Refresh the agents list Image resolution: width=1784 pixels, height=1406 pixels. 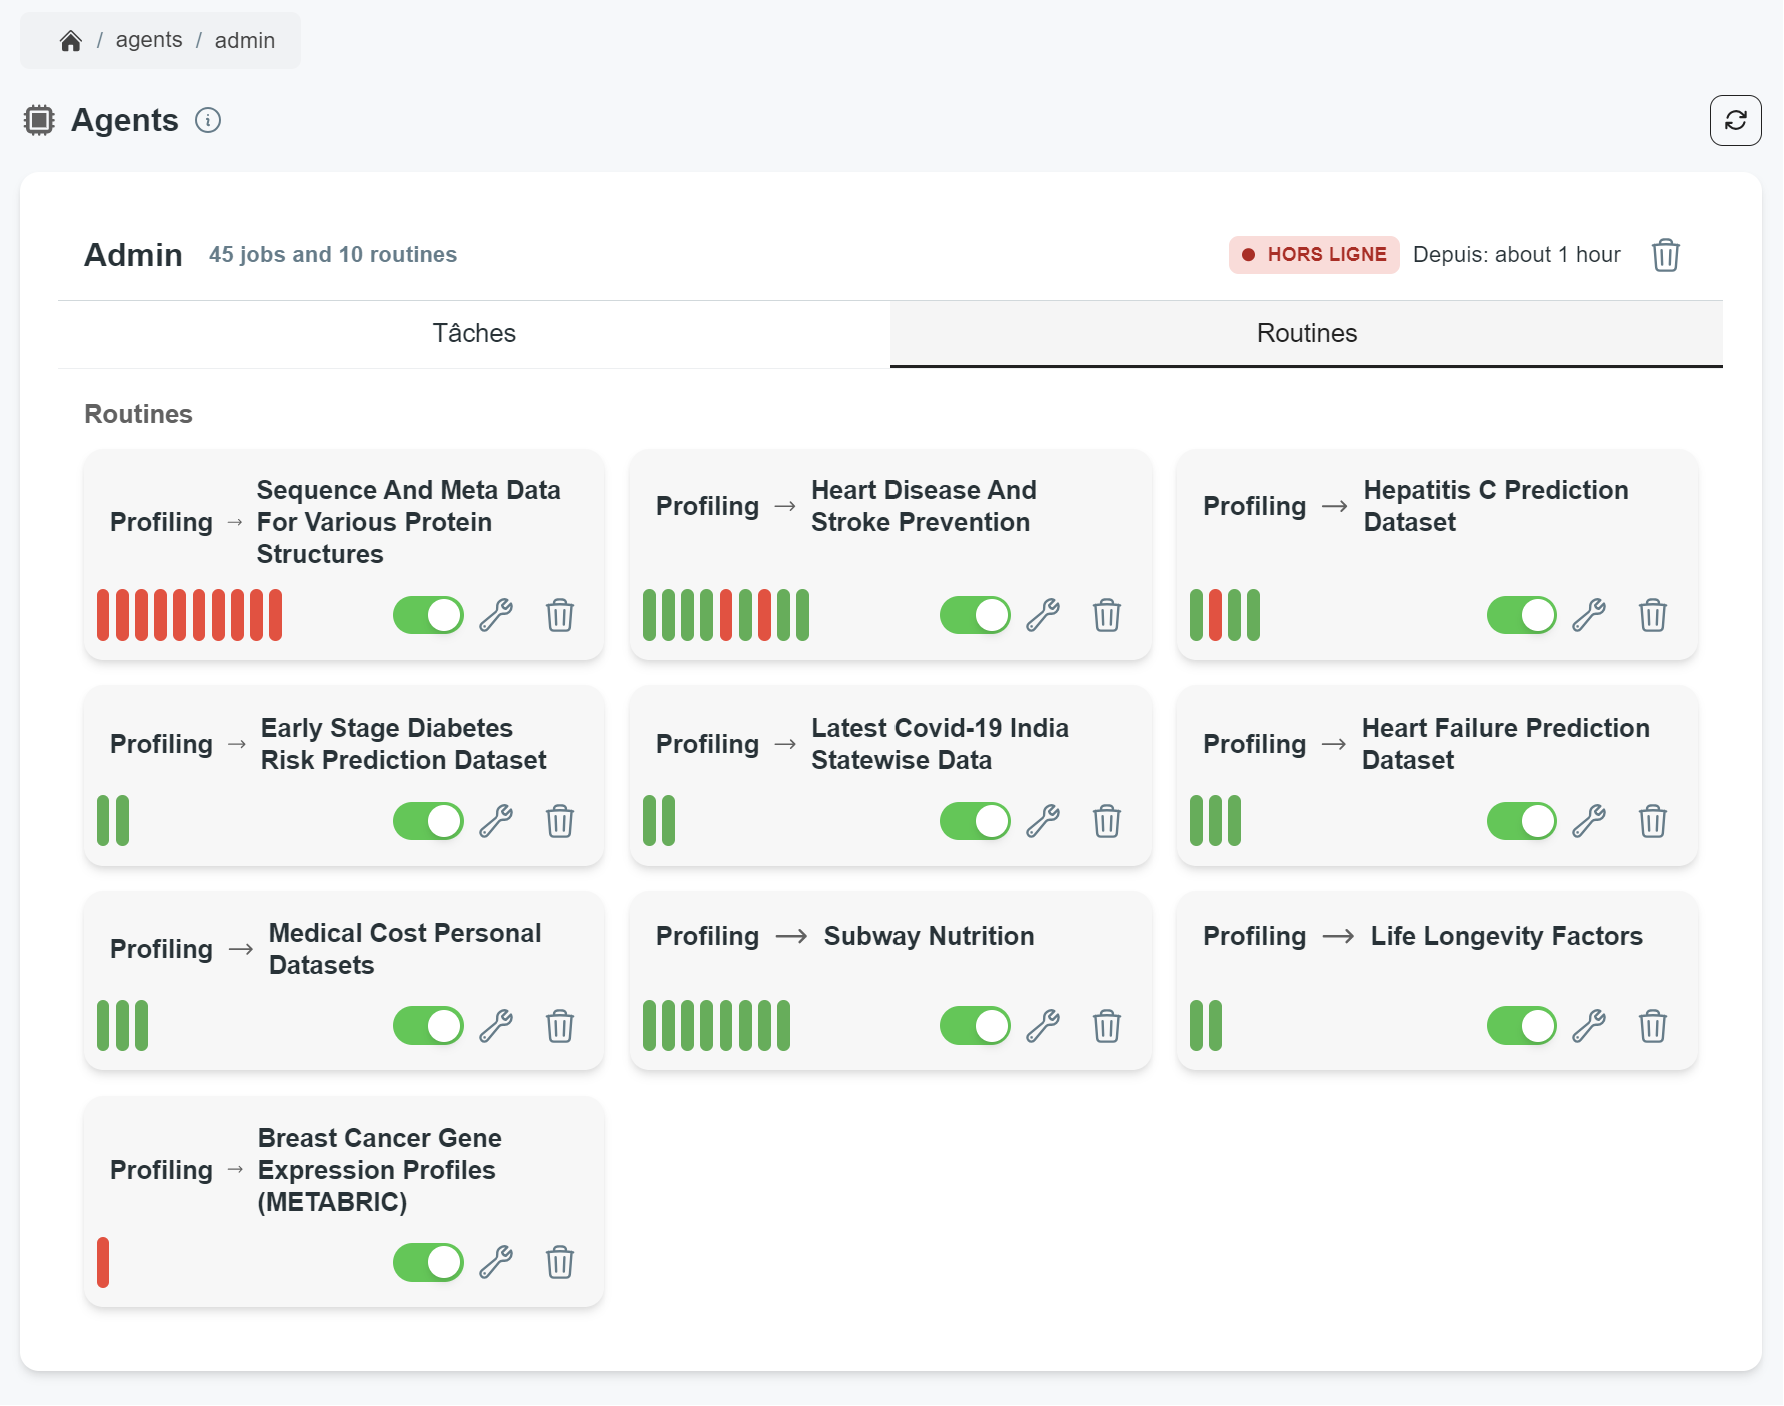[x=1735, y=120]
